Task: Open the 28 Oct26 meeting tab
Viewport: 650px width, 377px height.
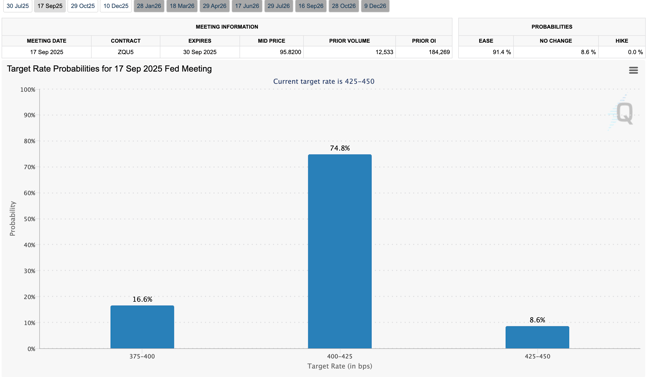Action: click(x=344, y=6)
